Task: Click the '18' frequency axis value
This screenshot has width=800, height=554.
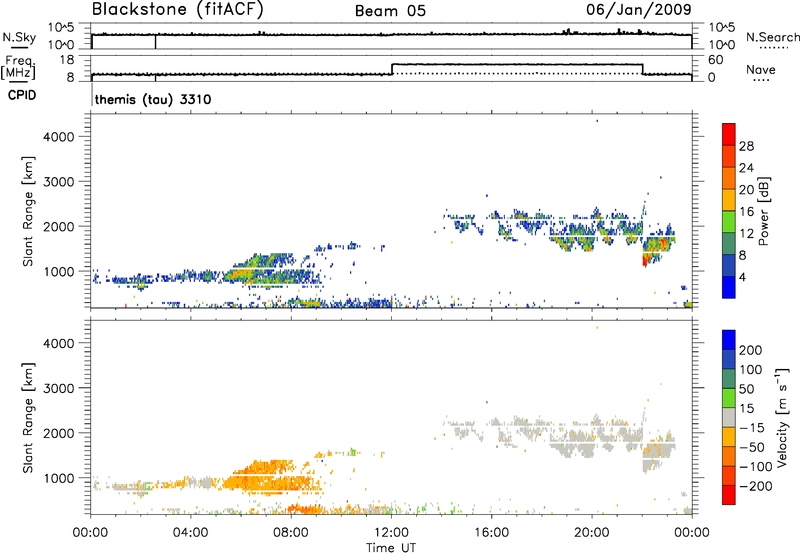Action: (x=67, y=59)
